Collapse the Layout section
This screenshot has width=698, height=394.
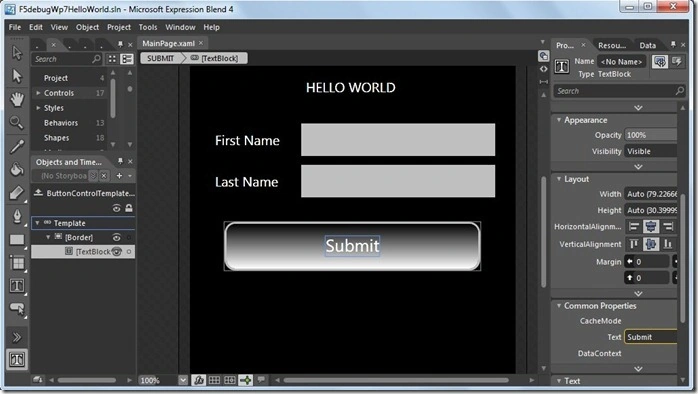(559, 179)
